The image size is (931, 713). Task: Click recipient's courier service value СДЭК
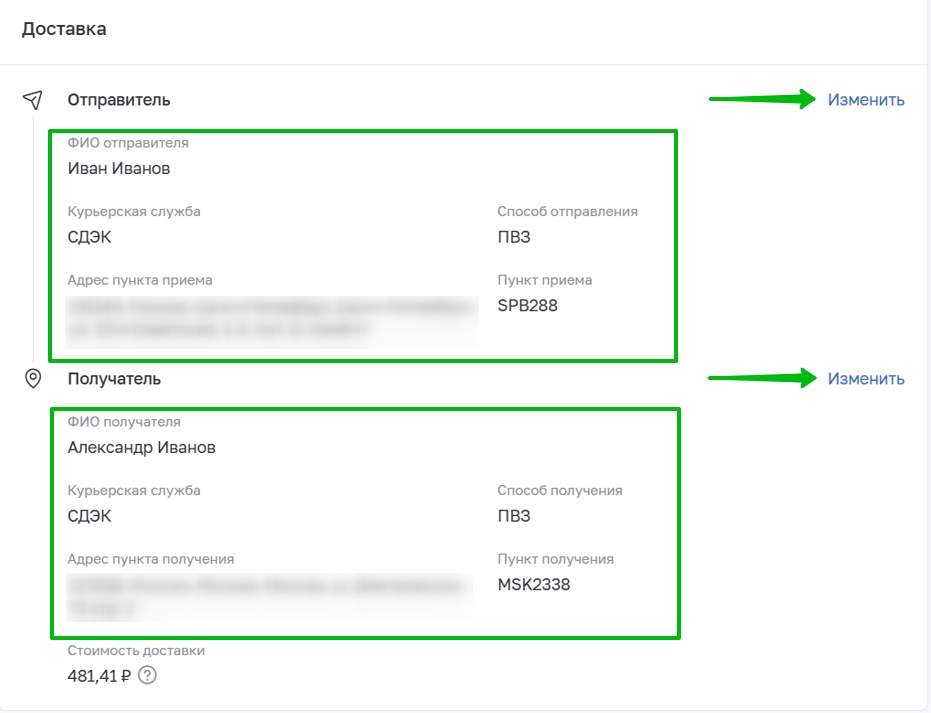coord(89,516)
